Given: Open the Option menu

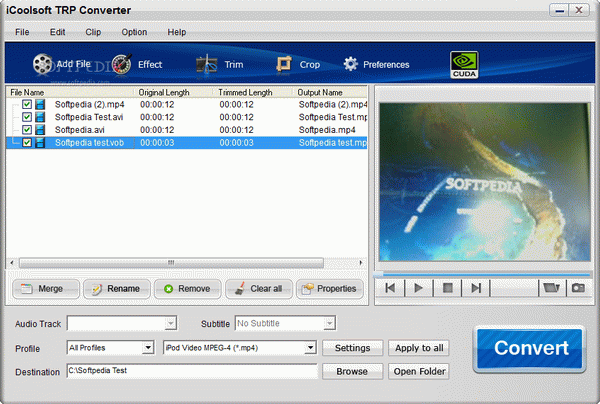Looking at the screenshot, I should [x=134, y=32].
